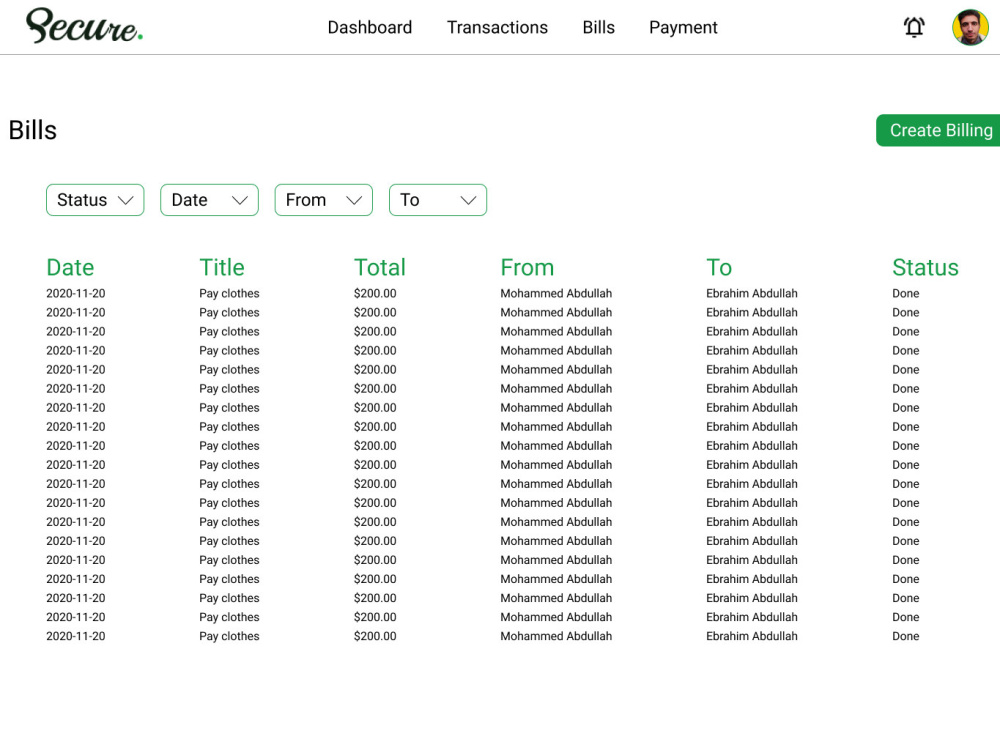Click last row's Mohammed Abdullah sender
The height and width of the screenshot is (750, 1000).
tap(556, 636)
